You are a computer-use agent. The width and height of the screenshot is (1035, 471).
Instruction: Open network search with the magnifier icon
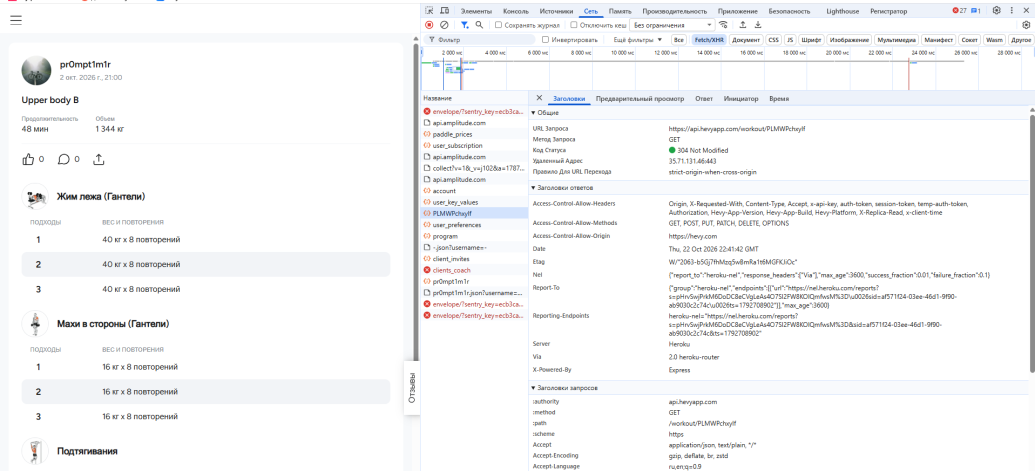tap(479, 25)
